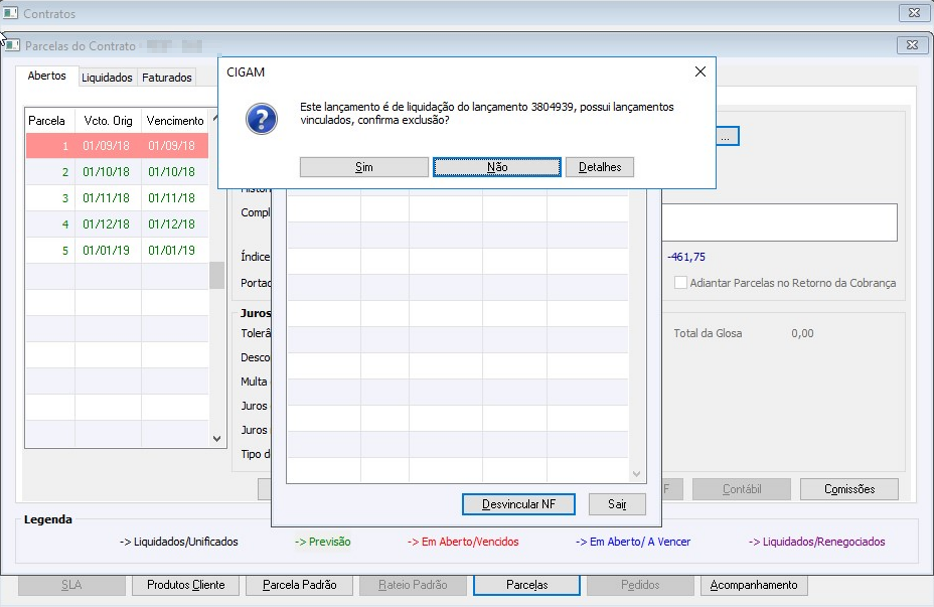934x607 pixels.
Task: Click the Pedidos bottom button
Action: 640,585
